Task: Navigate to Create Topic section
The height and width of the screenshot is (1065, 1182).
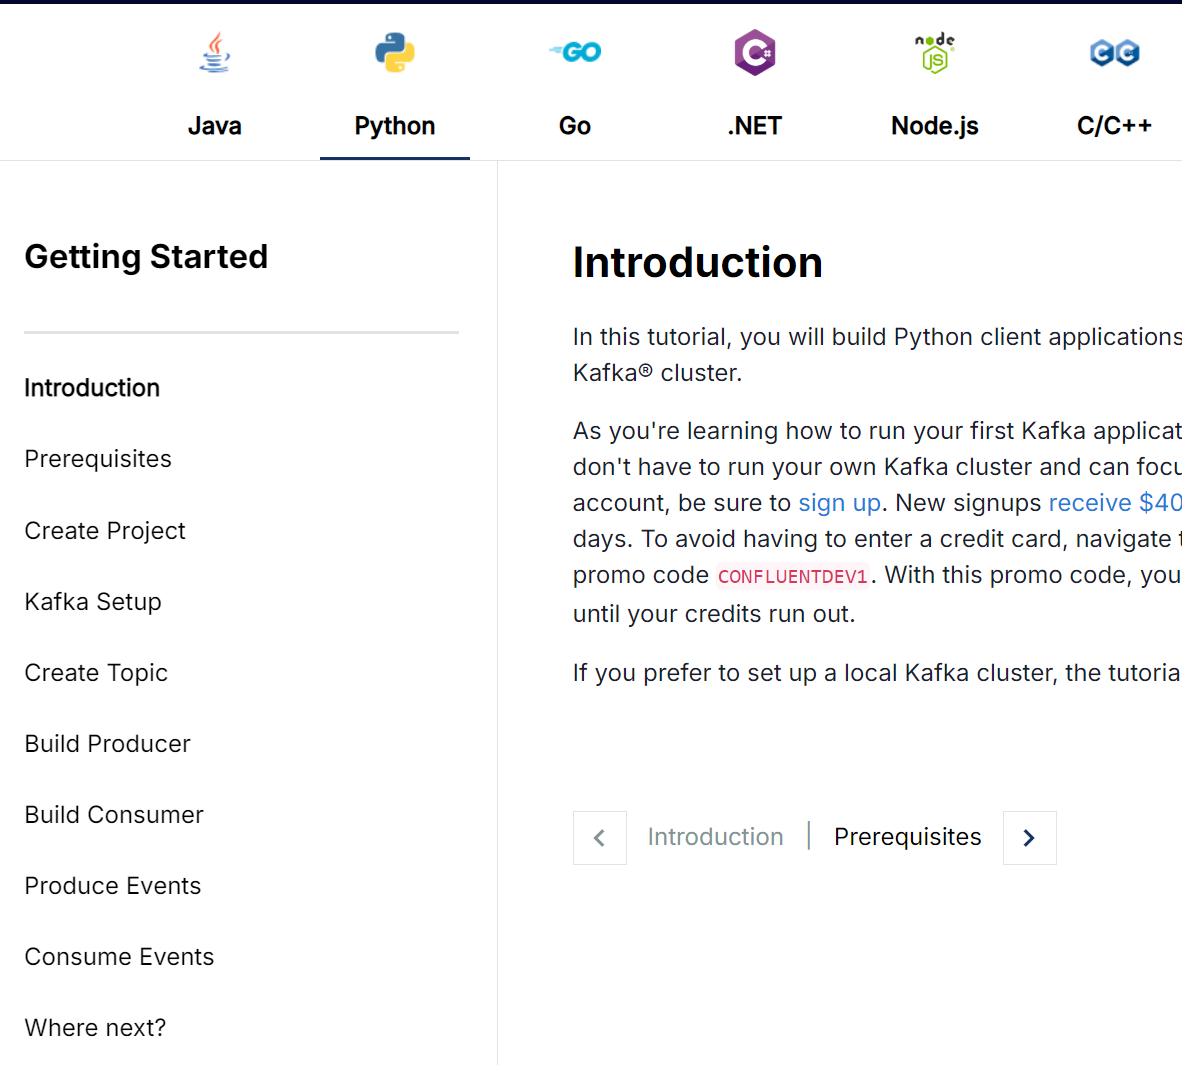Action: pos(96,673)
